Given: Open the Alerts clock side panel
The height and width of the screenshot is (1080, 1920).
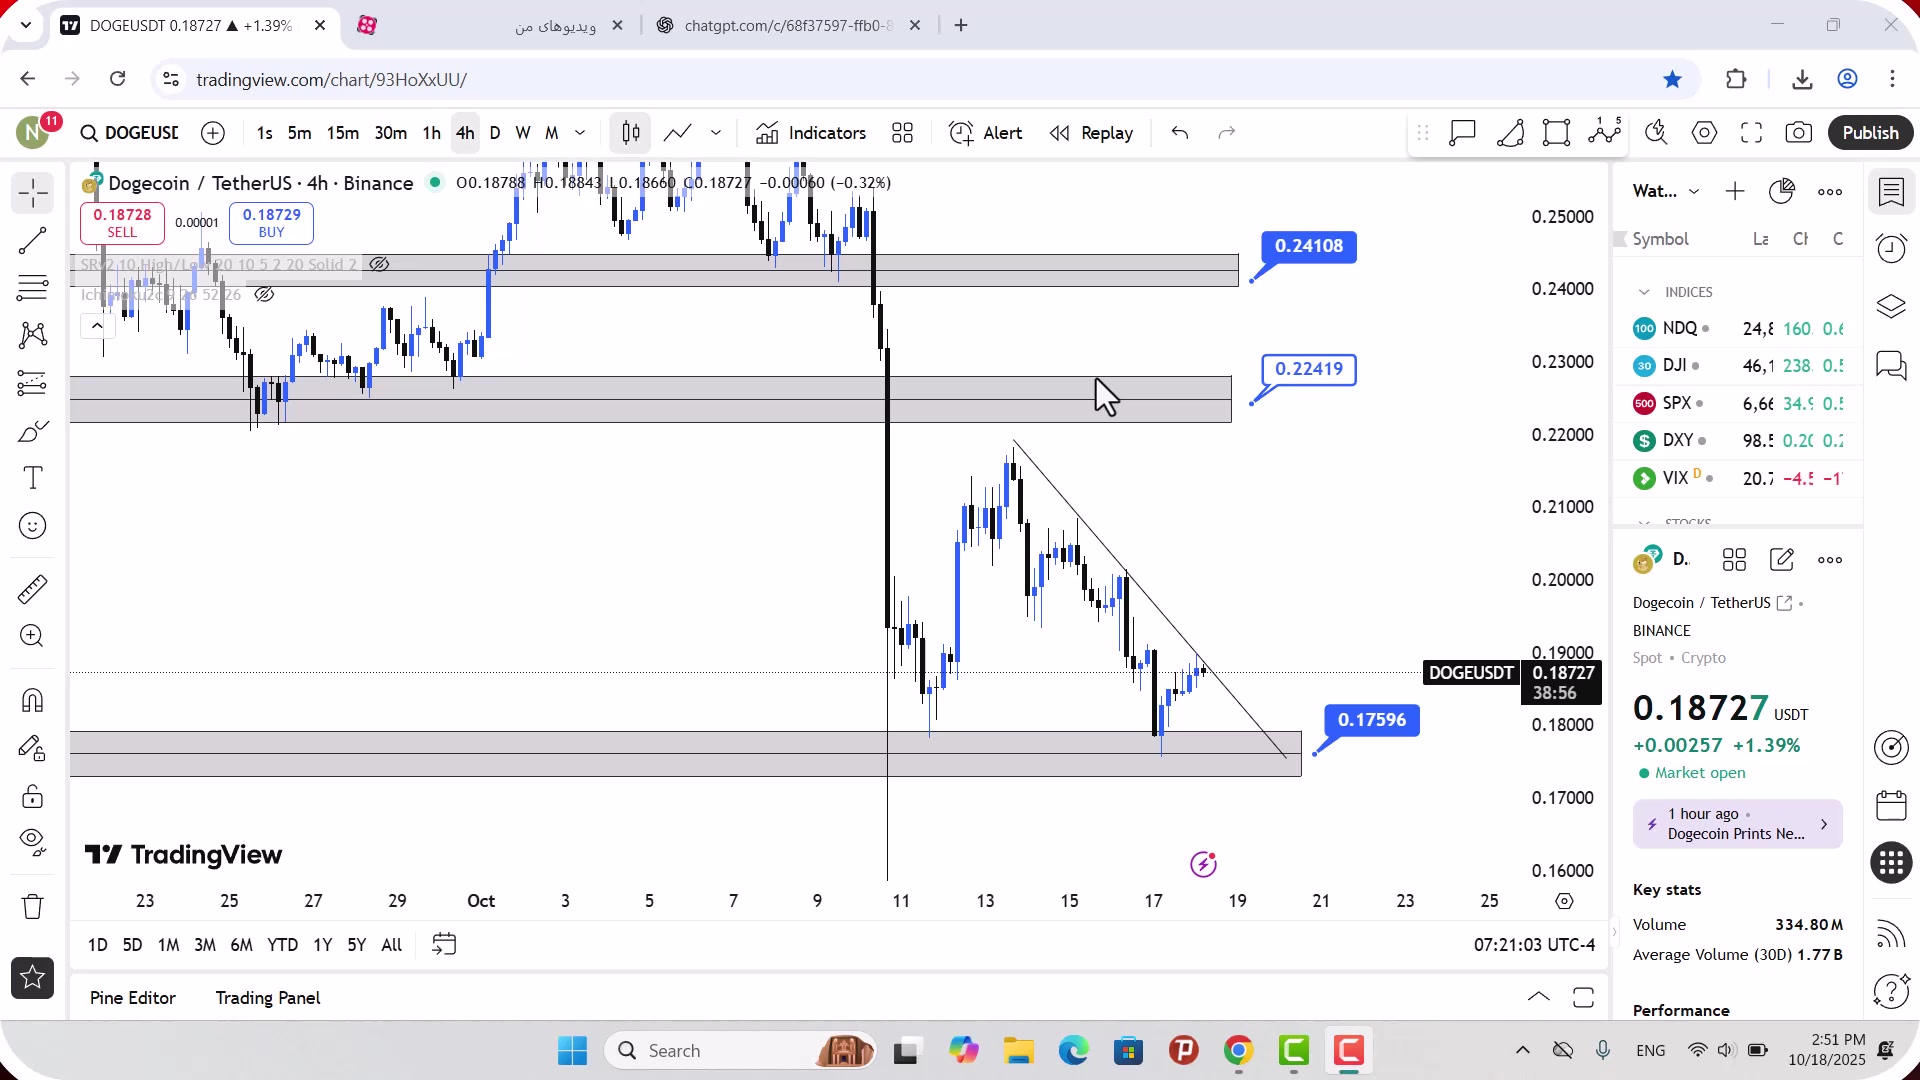Looking at the screenshot, I should pos(1891,248).
